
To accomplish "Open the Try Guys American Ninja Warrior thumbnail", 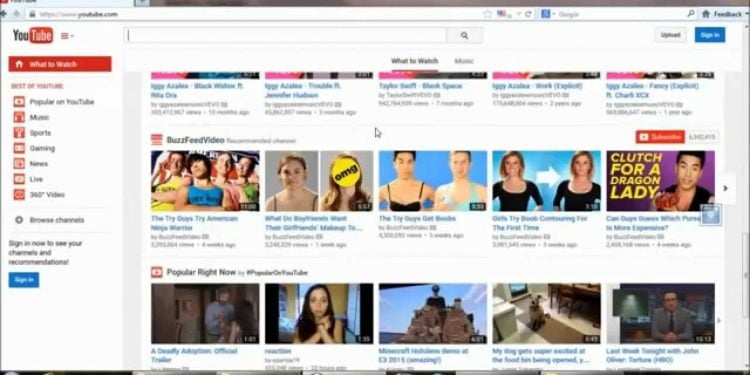I will pos(205,181).
